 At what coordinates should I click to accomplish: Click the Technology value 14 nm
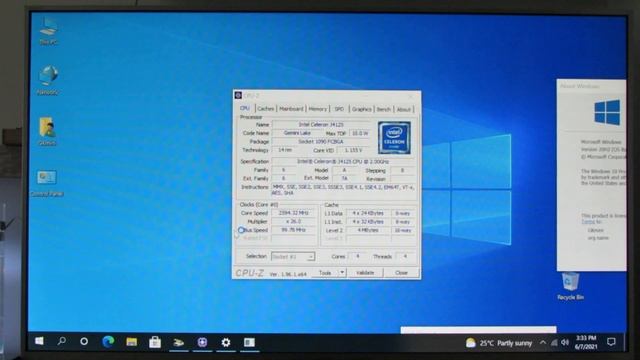tap(285, 150)
